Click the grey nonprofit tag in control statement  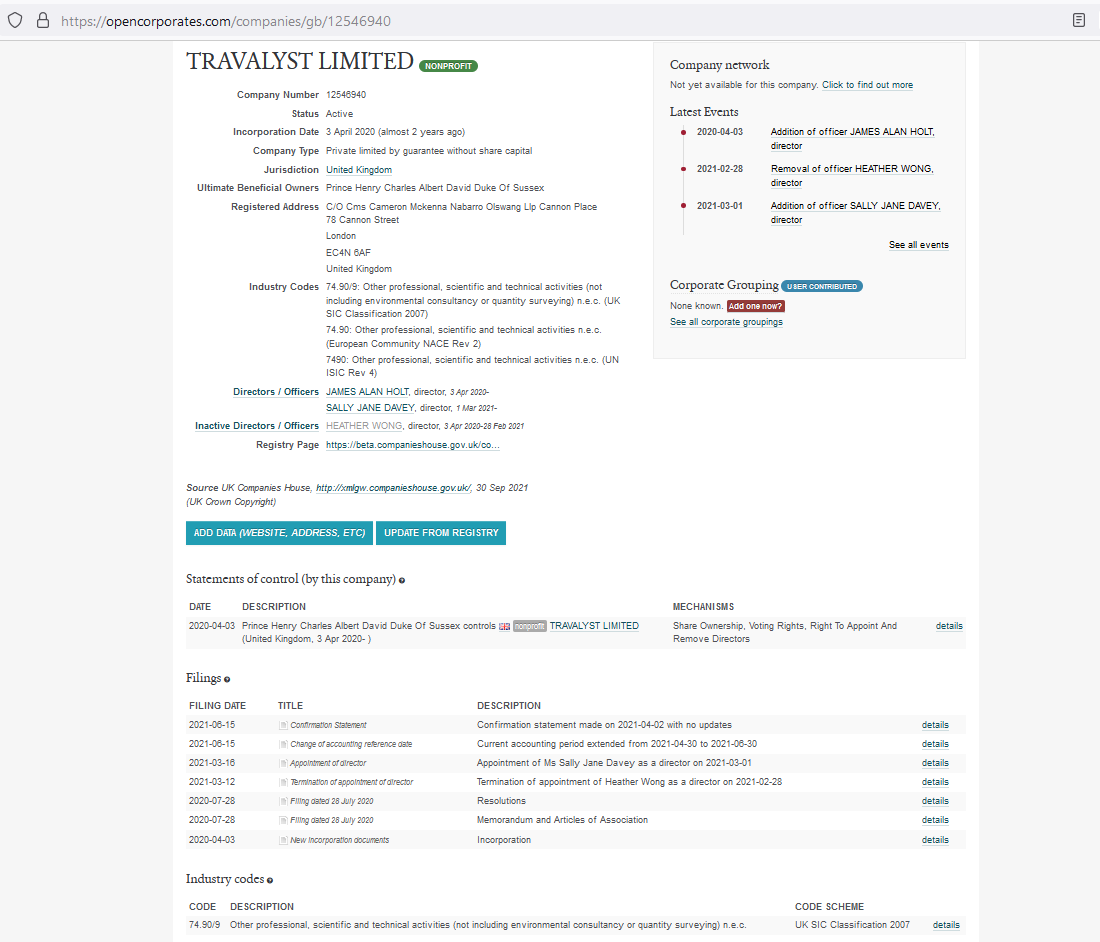pos(530,626)
